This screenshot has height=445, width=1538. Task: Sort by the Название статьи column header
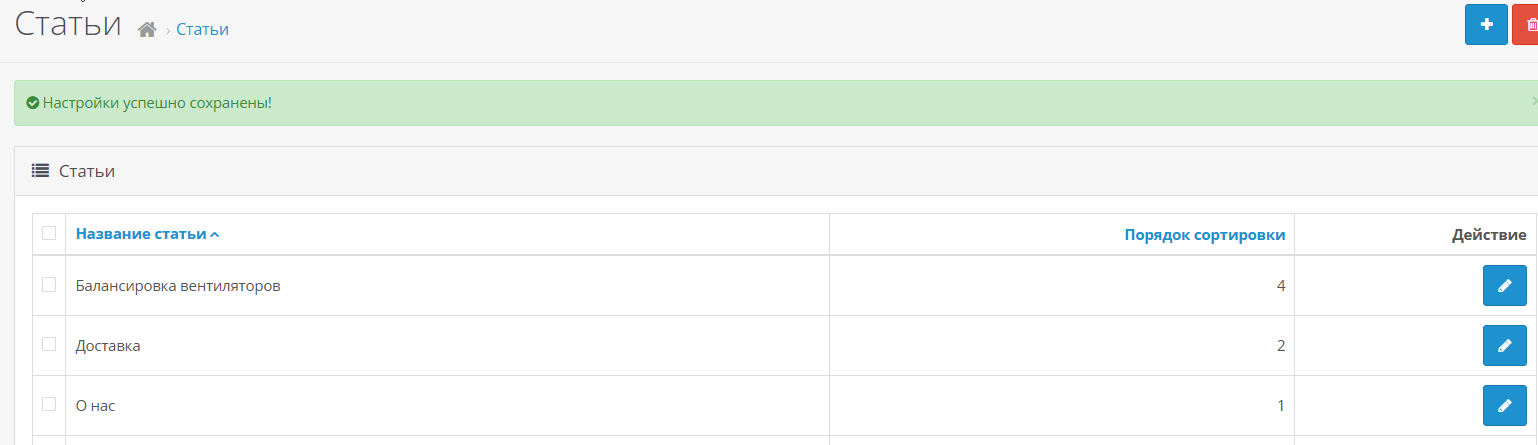coord(141,235)
